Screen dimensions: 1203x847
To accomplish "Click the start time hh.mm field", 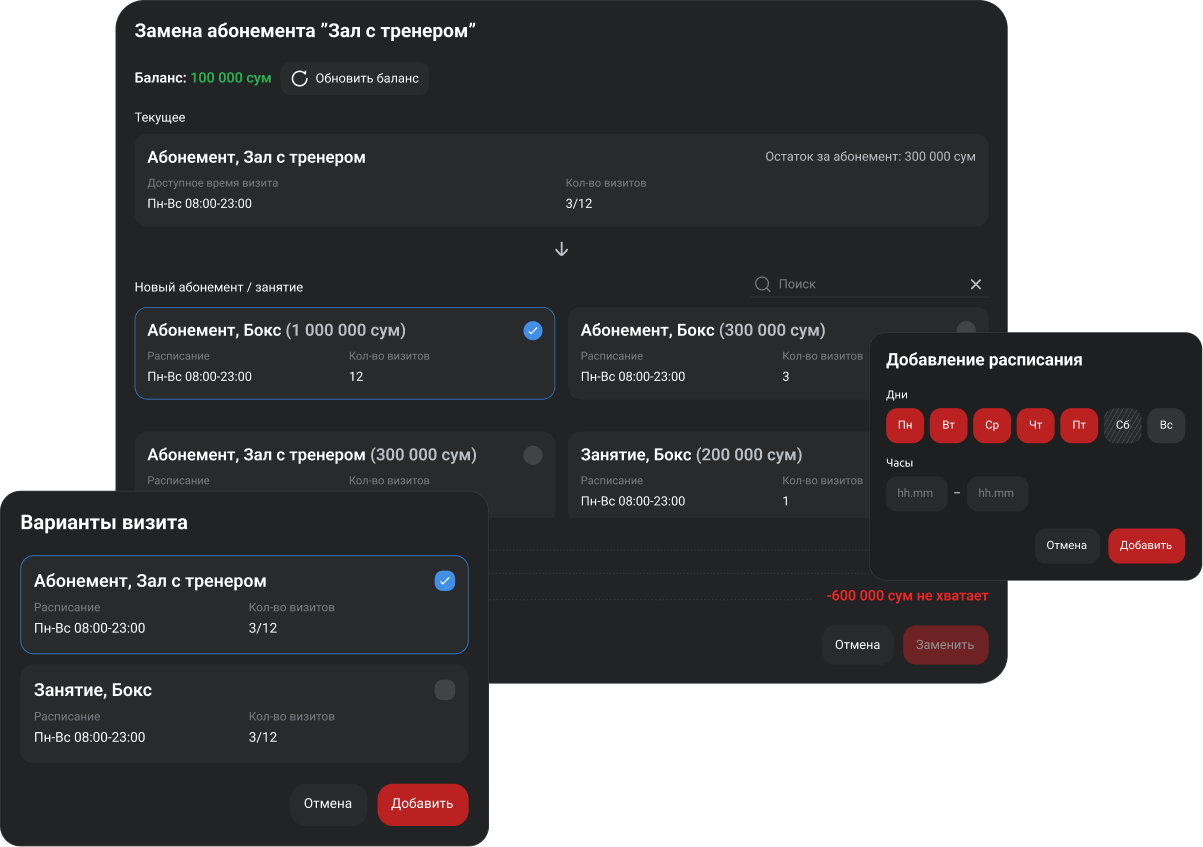I will [916, 493].
